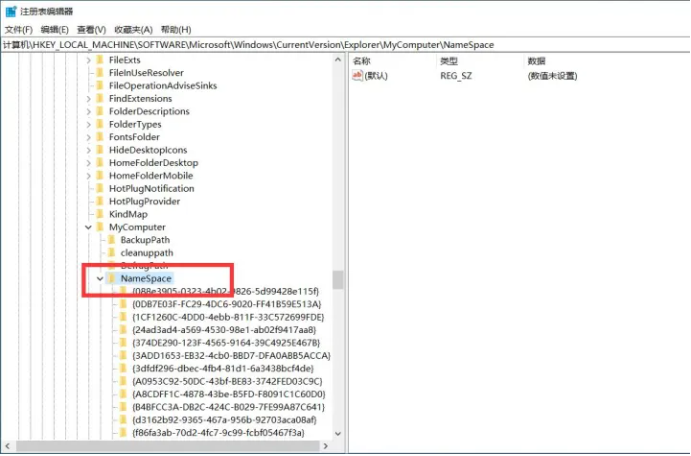This screenshot has height=456, width=691.
Task: Select the FileInUseResolver key
Action: 146,73
